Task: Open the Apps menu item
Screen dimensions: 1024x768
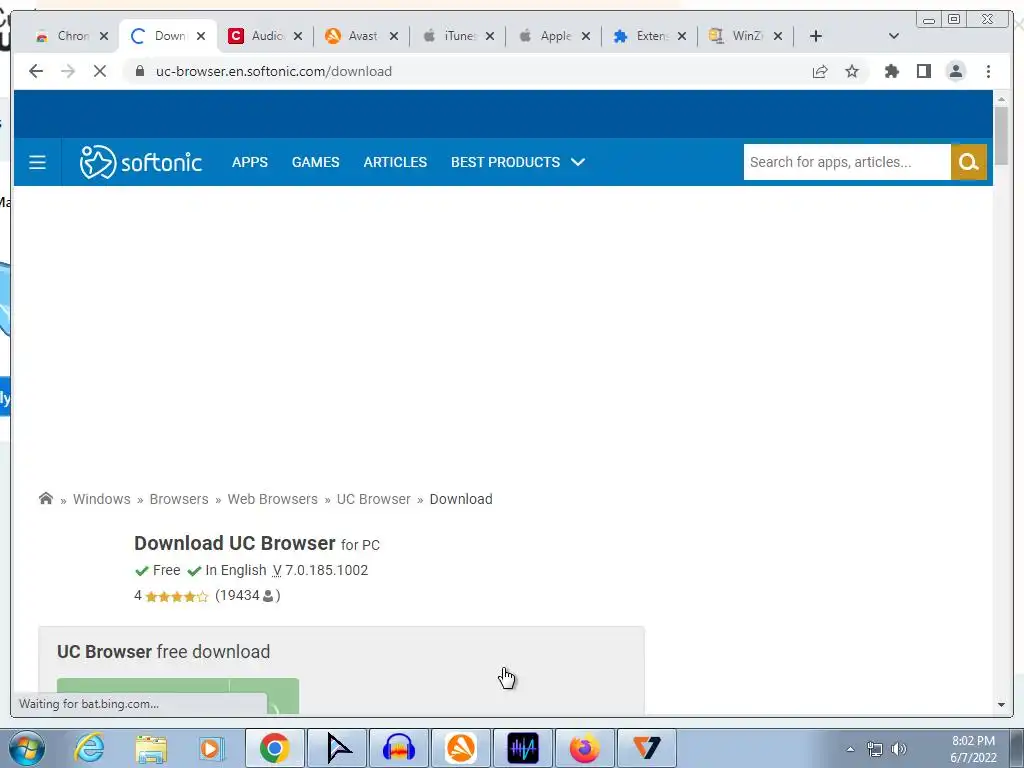Action: pos(249,162)
